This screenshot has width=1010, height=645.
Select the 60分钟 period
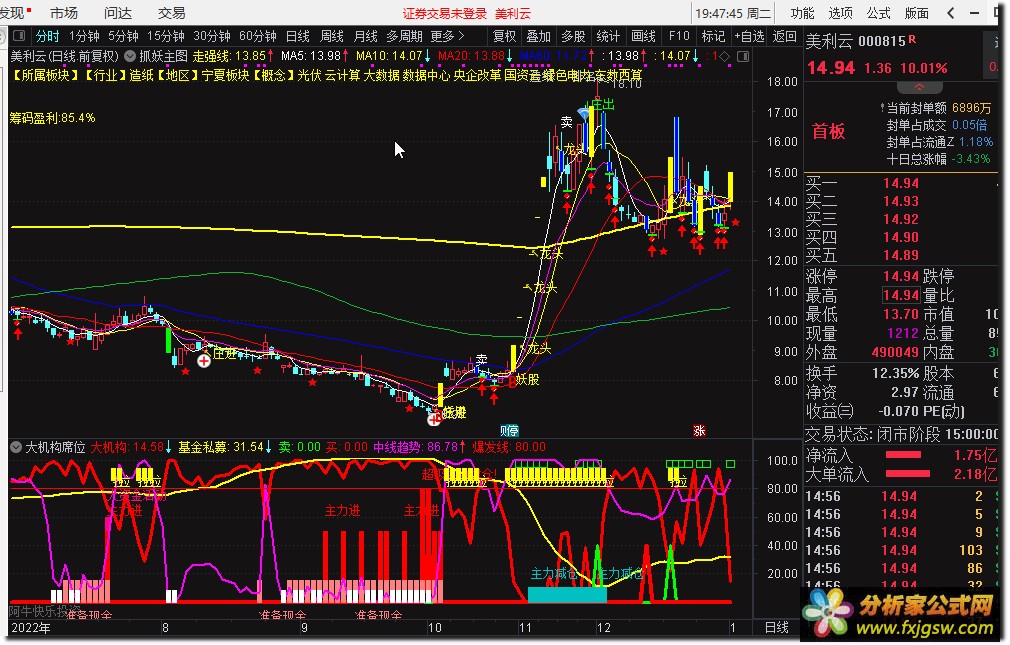pos(258,36)
